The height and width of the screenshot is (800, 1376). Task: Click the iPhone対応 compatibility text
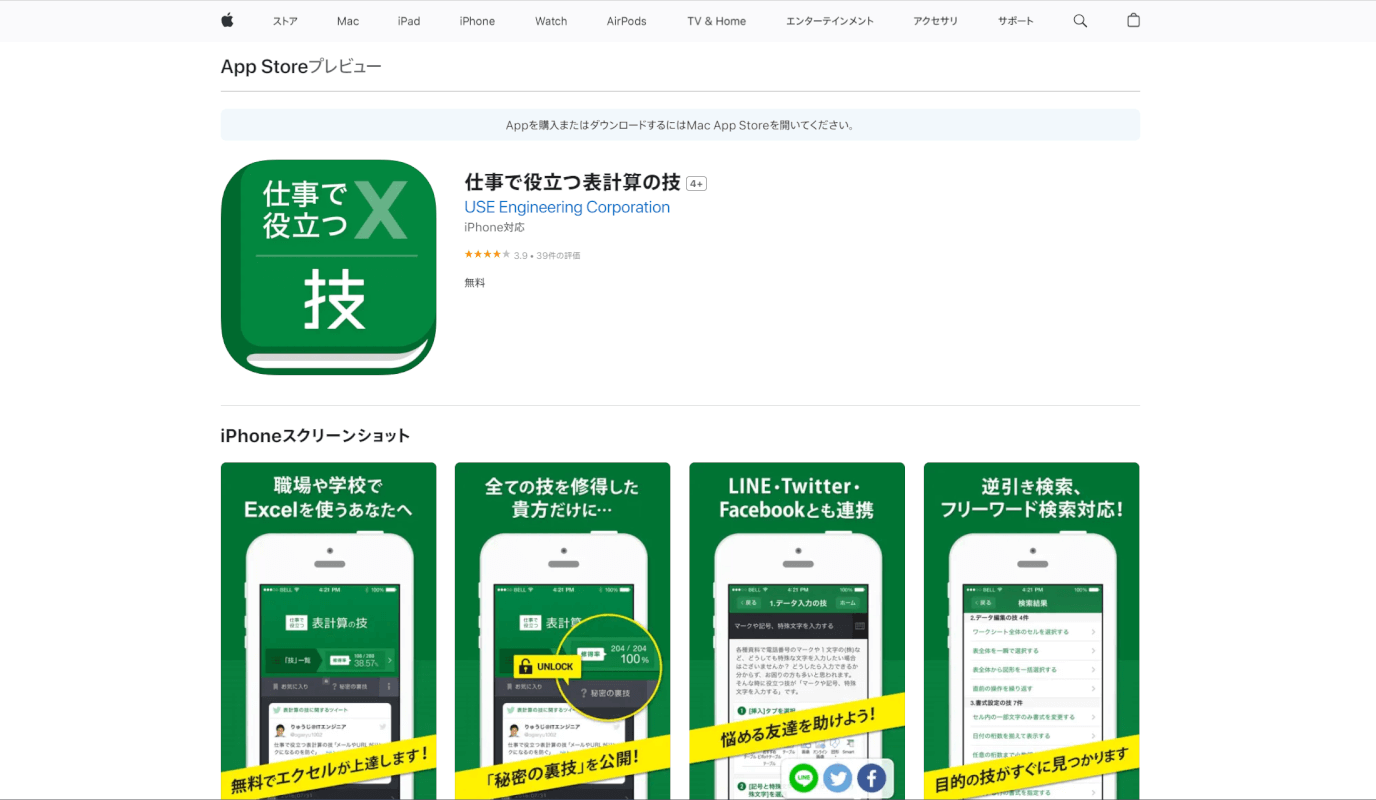pyautogui.click(x=494, y=228)
